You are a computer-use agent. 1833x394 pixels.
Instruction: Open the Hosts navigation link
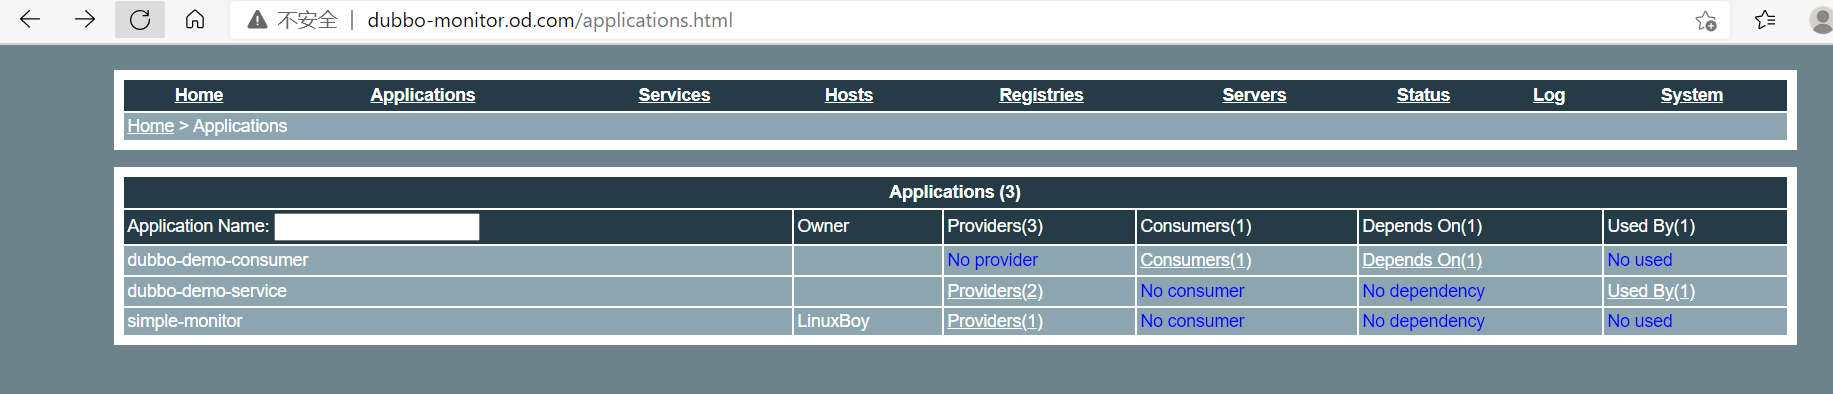pyautogui.click(x=849, y=95)
